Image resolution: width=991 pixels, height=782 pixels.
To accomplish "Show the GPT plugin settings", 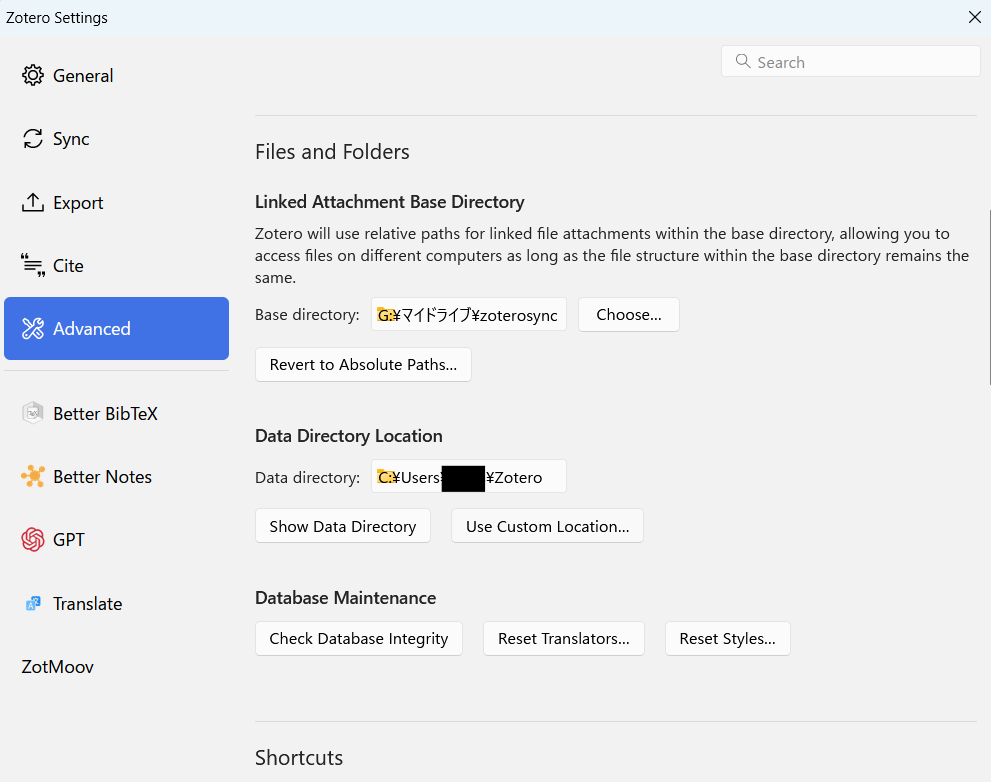I will pyautogui.click(x=116, y=539).
